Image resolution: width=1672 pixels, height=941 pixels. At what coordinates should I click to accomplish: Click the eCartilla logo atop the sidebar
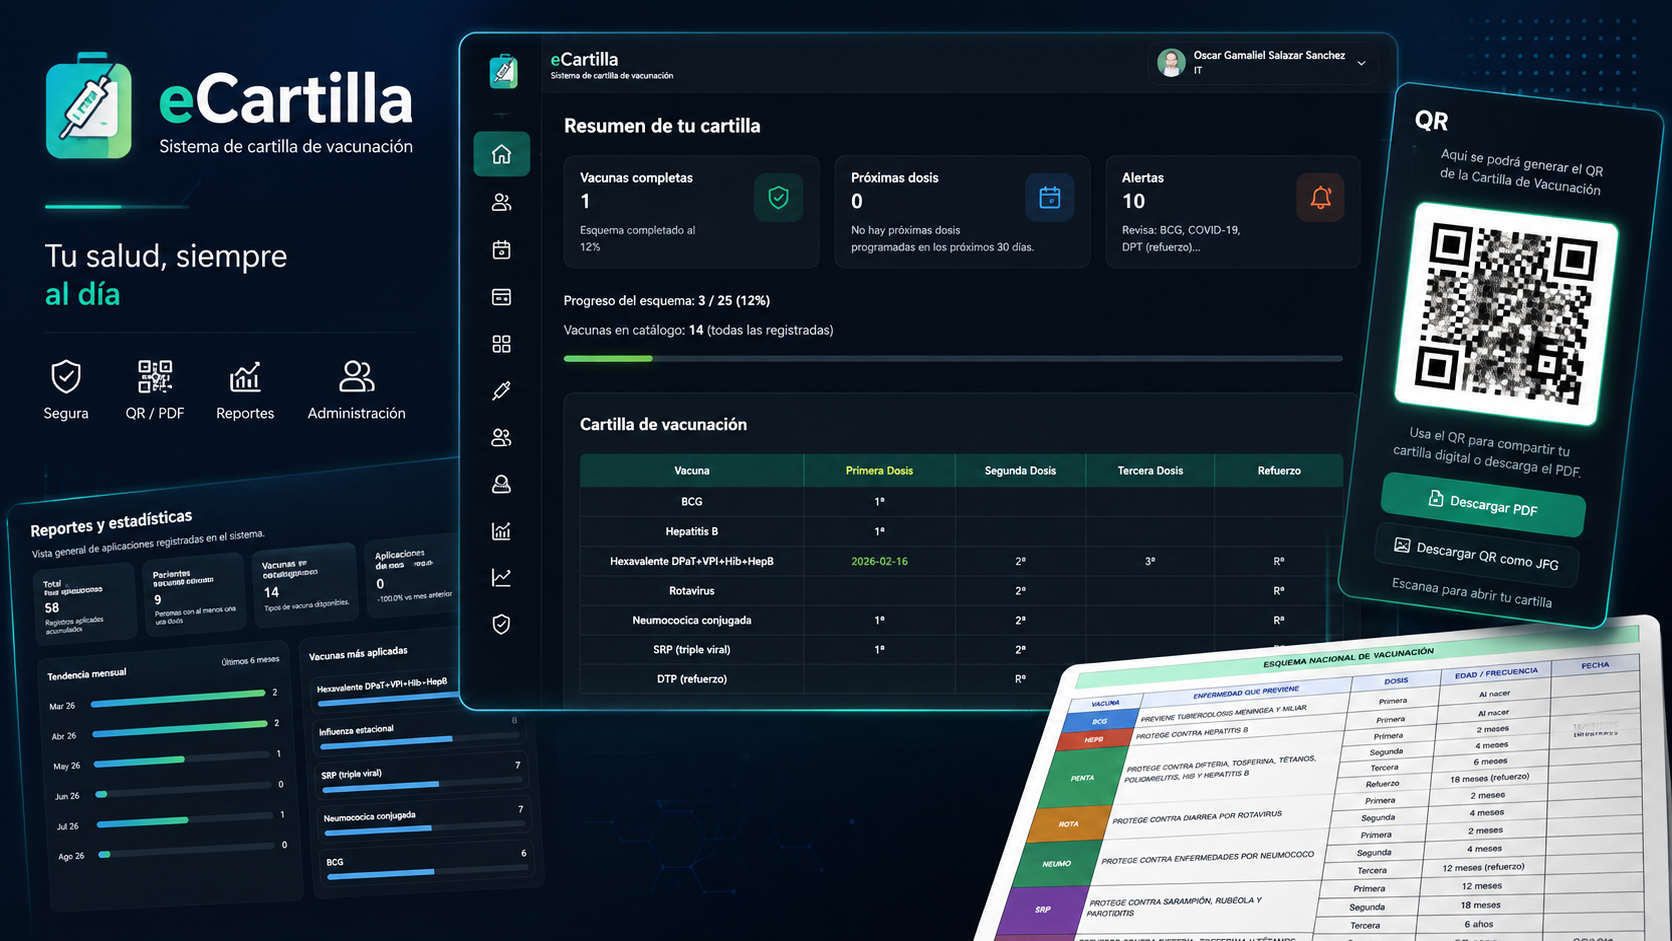(x=503, y=71)
